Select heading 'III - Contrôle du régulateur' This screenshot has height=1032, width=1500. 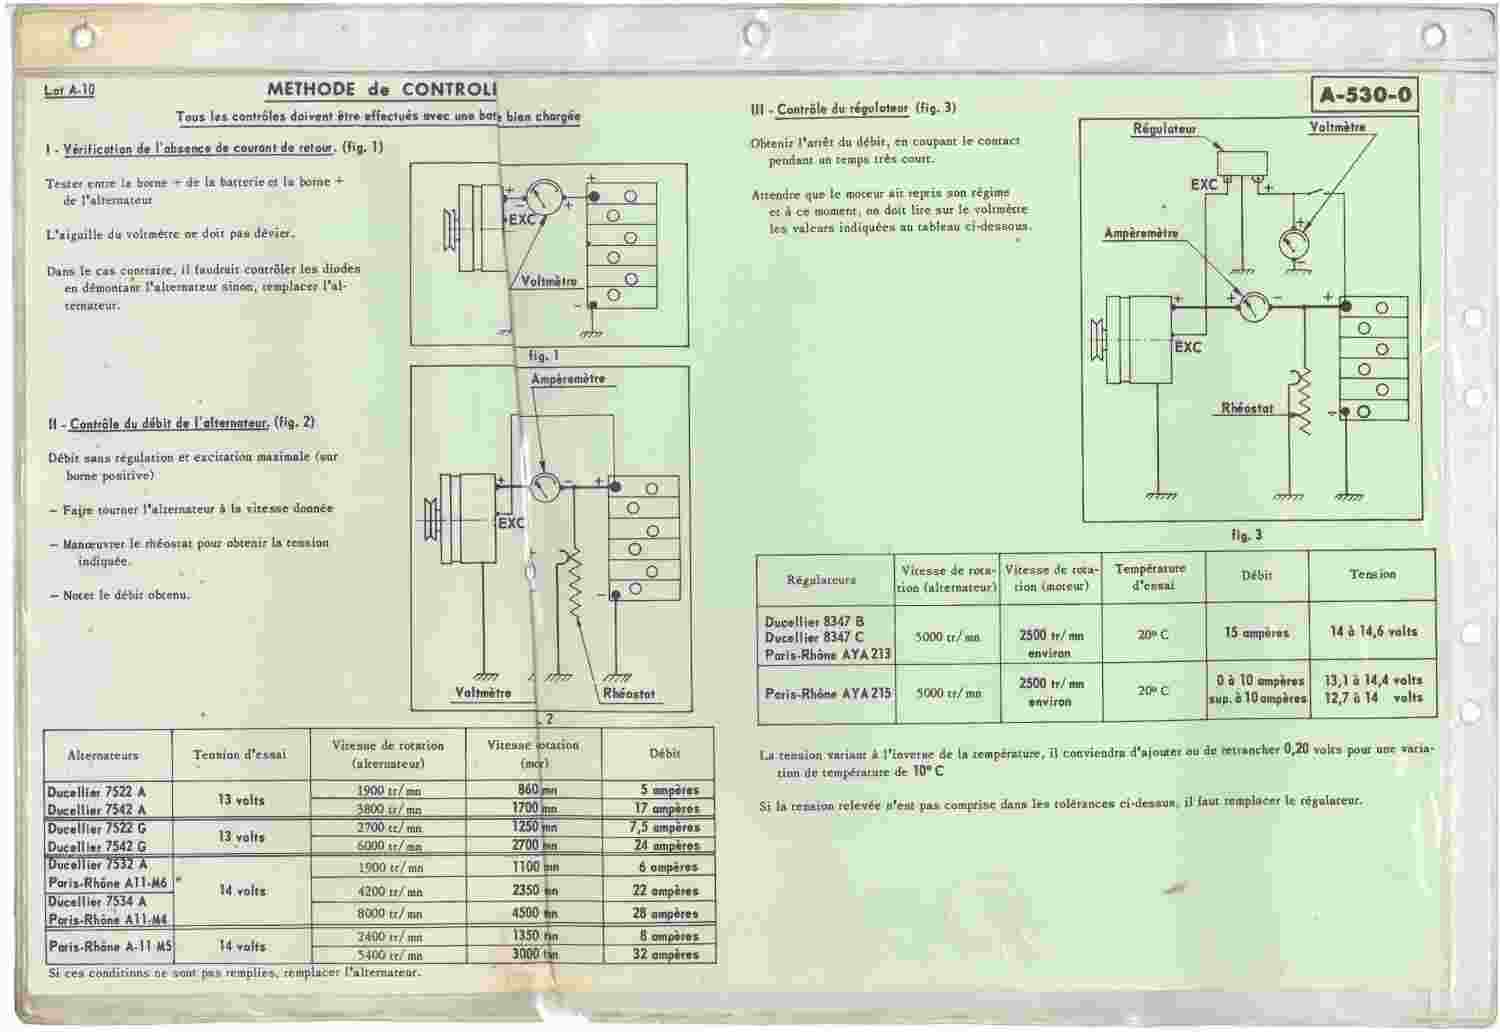tap(830, 109)
